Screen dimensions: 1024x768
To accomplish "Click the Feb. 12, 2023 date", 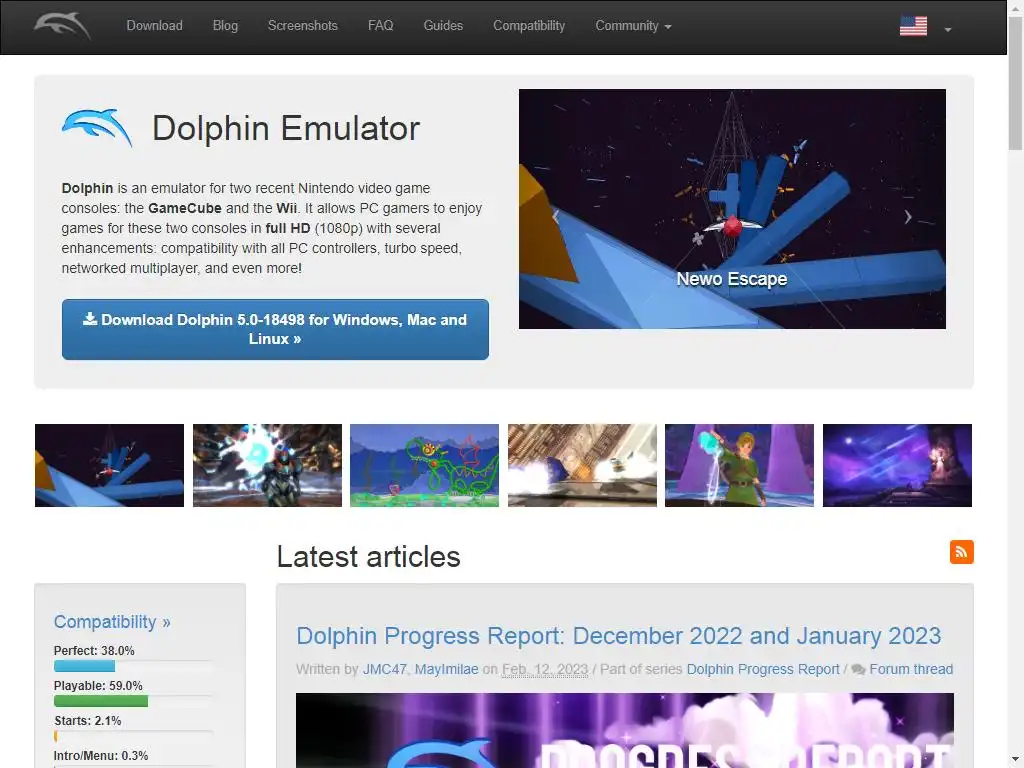I will coord(545,669).
